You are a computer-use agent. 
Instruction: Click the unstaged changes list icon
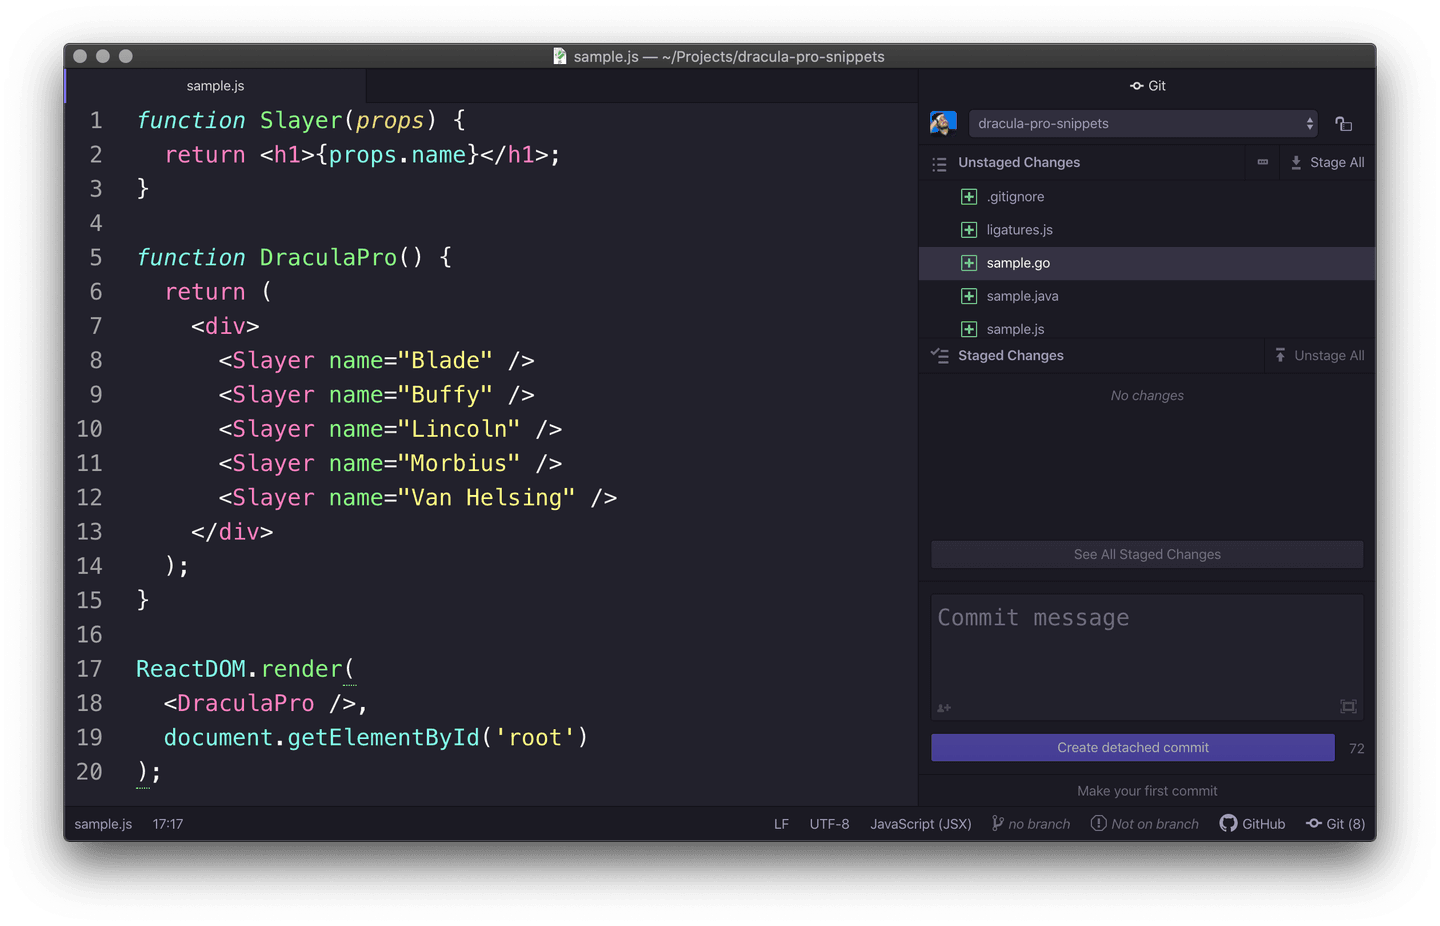(939, 163)
